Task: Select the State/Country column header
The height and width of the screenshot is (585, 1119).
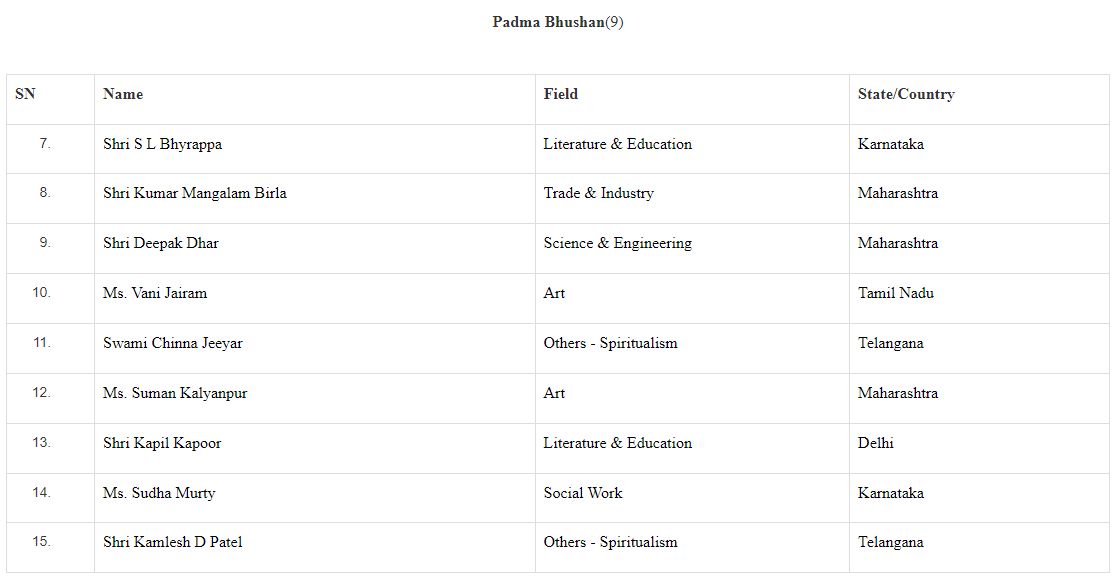Action: (906, 94)
